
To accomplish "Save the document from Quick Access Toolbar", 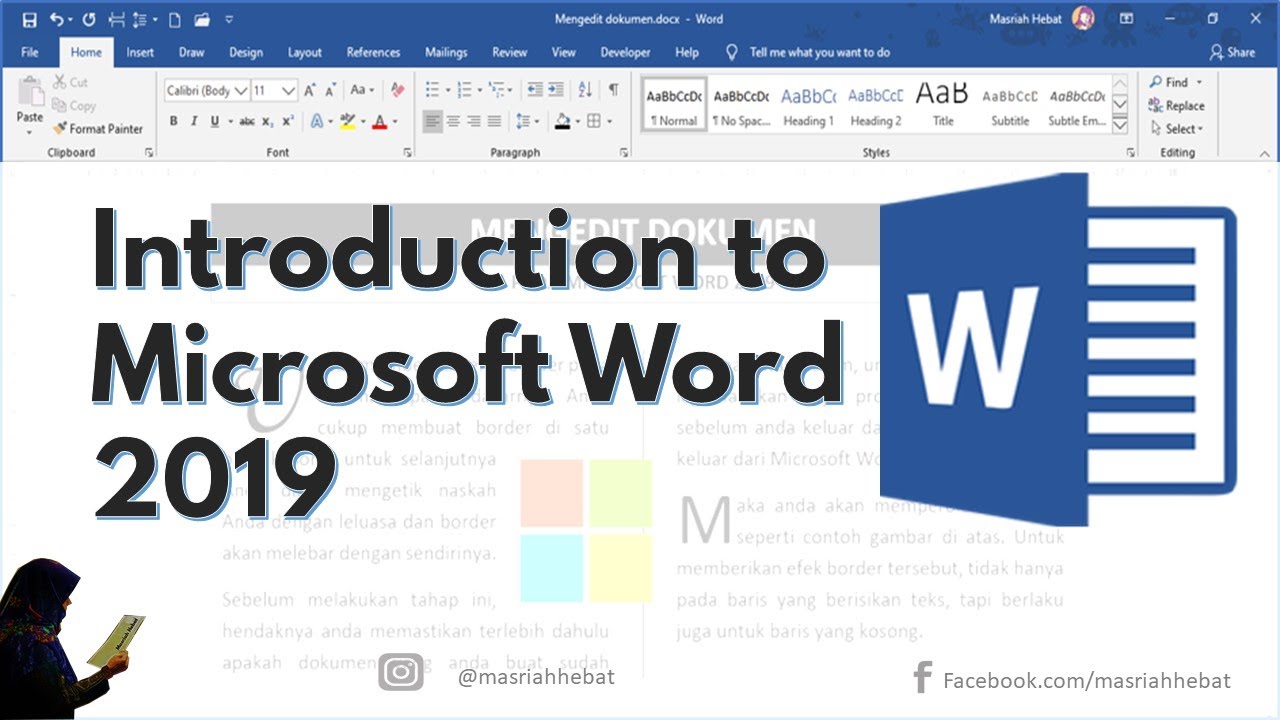I will coord(29,19).
